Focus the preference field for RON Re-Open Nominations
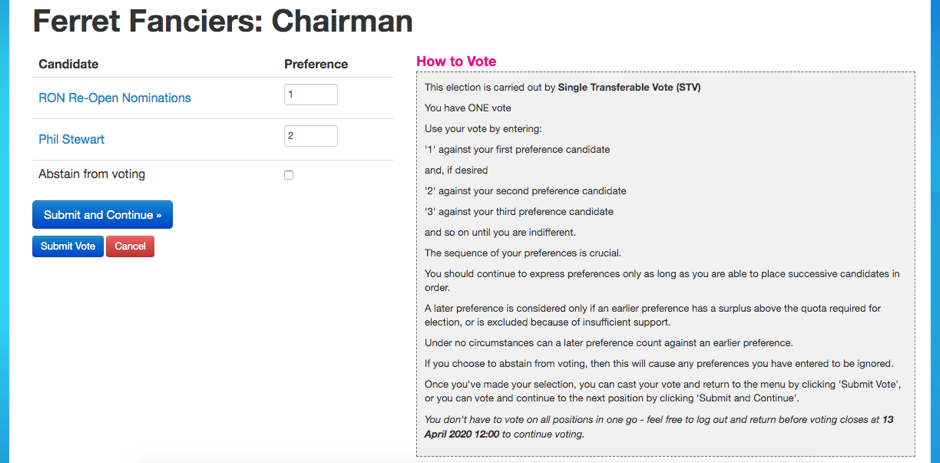940x463 pixels. [x=310, y=95]
